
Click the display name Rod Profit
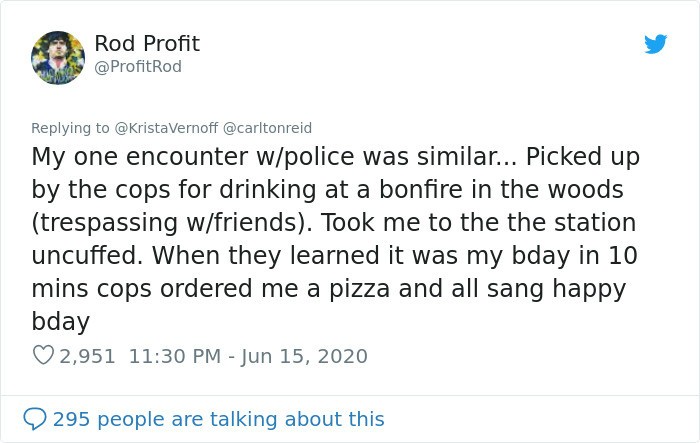pyautogui.click(x=147, y=44)
